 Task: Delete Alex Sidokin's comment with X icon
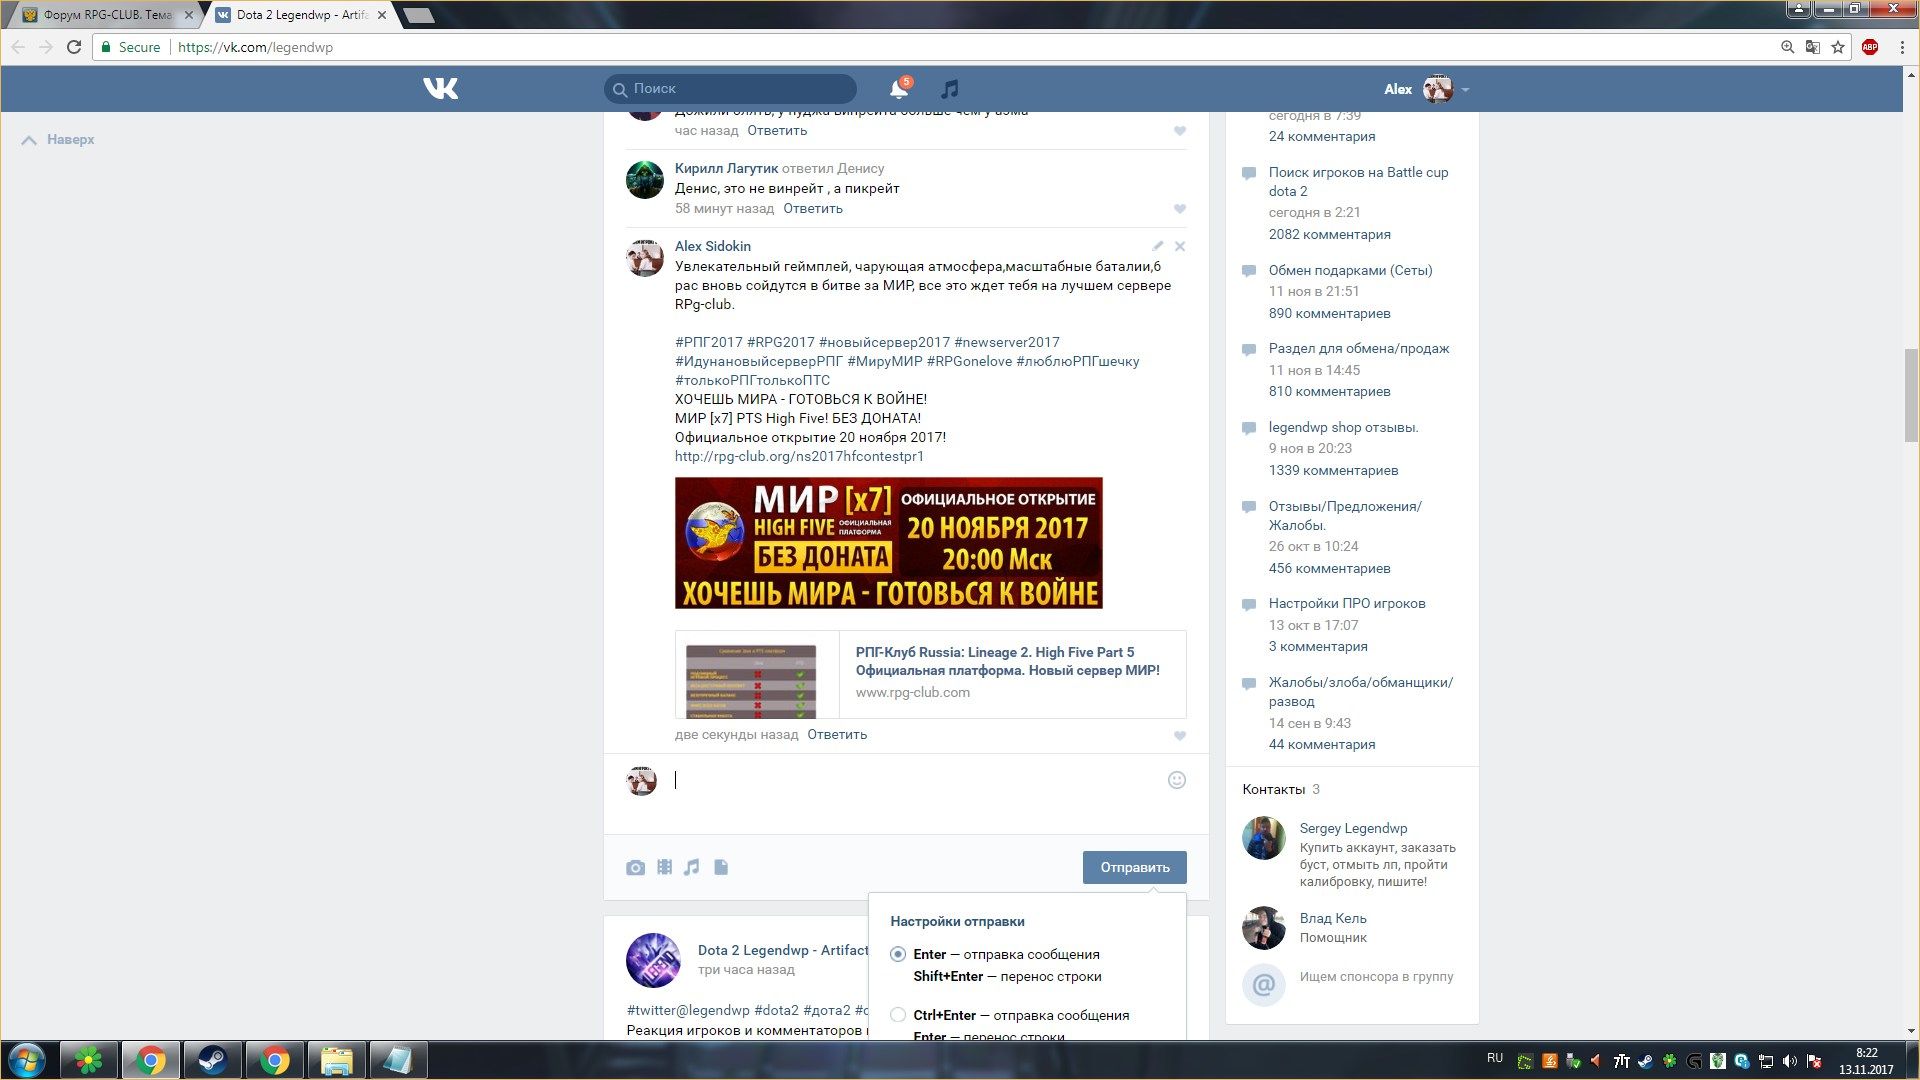(x=1180, y=246)
